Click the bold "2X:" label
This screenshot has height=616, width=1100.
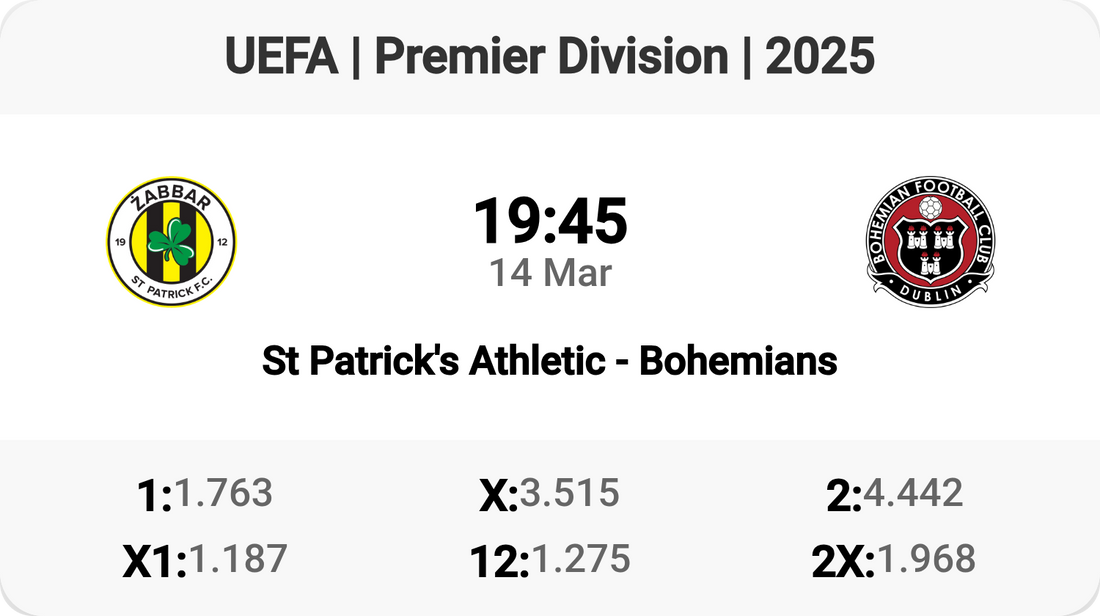point(842,562)
